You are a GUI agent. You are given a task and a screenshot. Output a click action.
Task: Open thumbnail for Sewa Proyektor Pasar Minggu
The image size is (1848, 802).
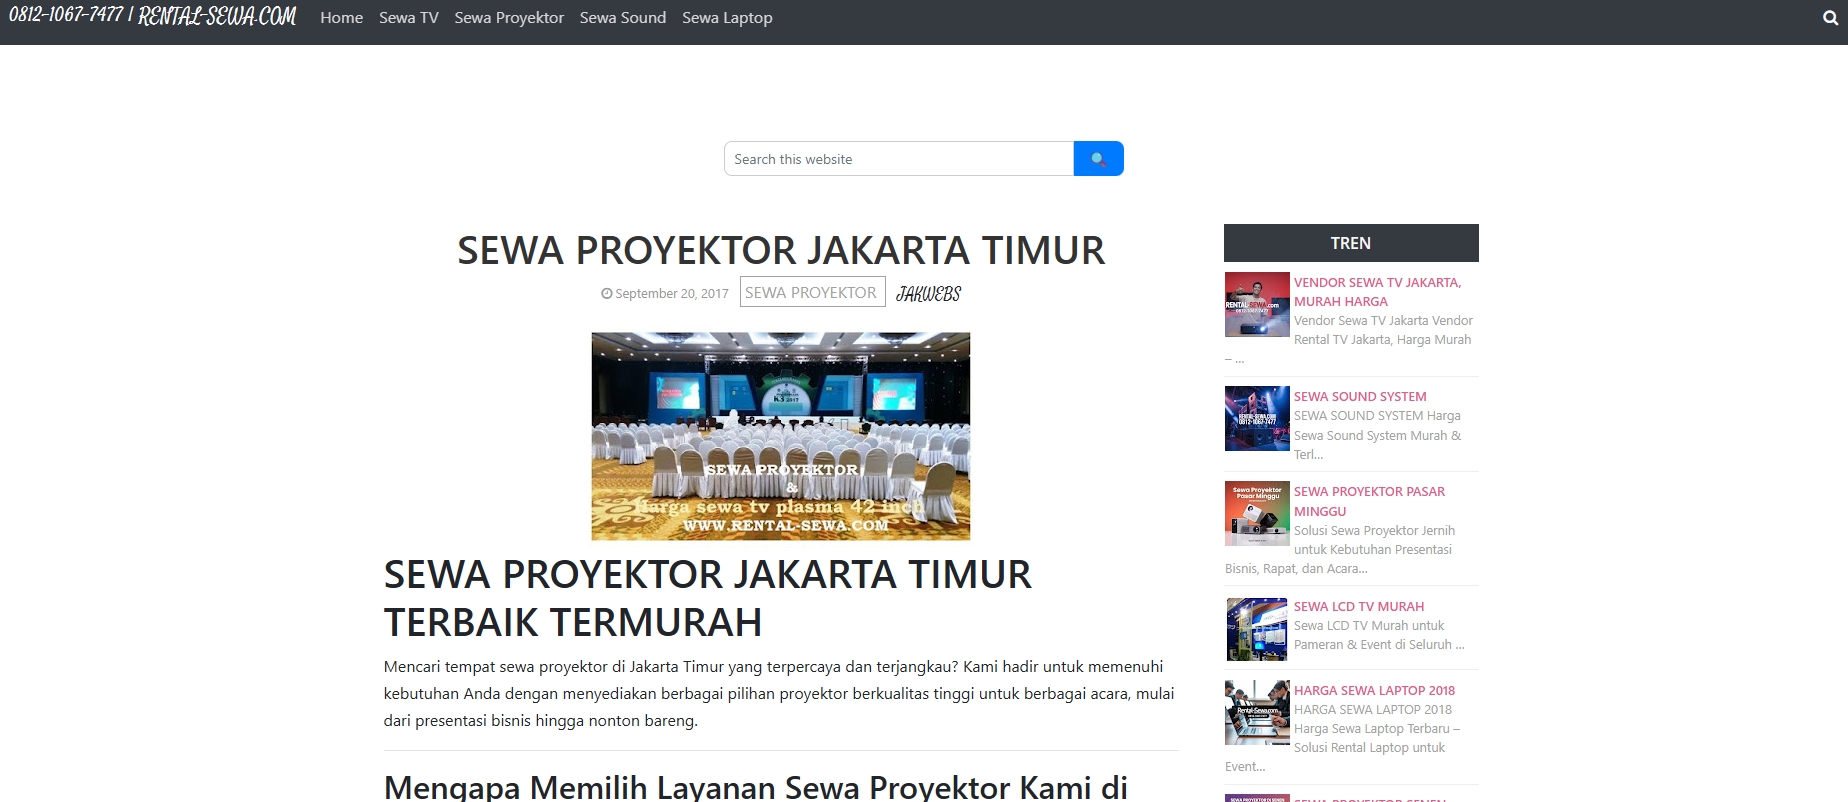1257,513
